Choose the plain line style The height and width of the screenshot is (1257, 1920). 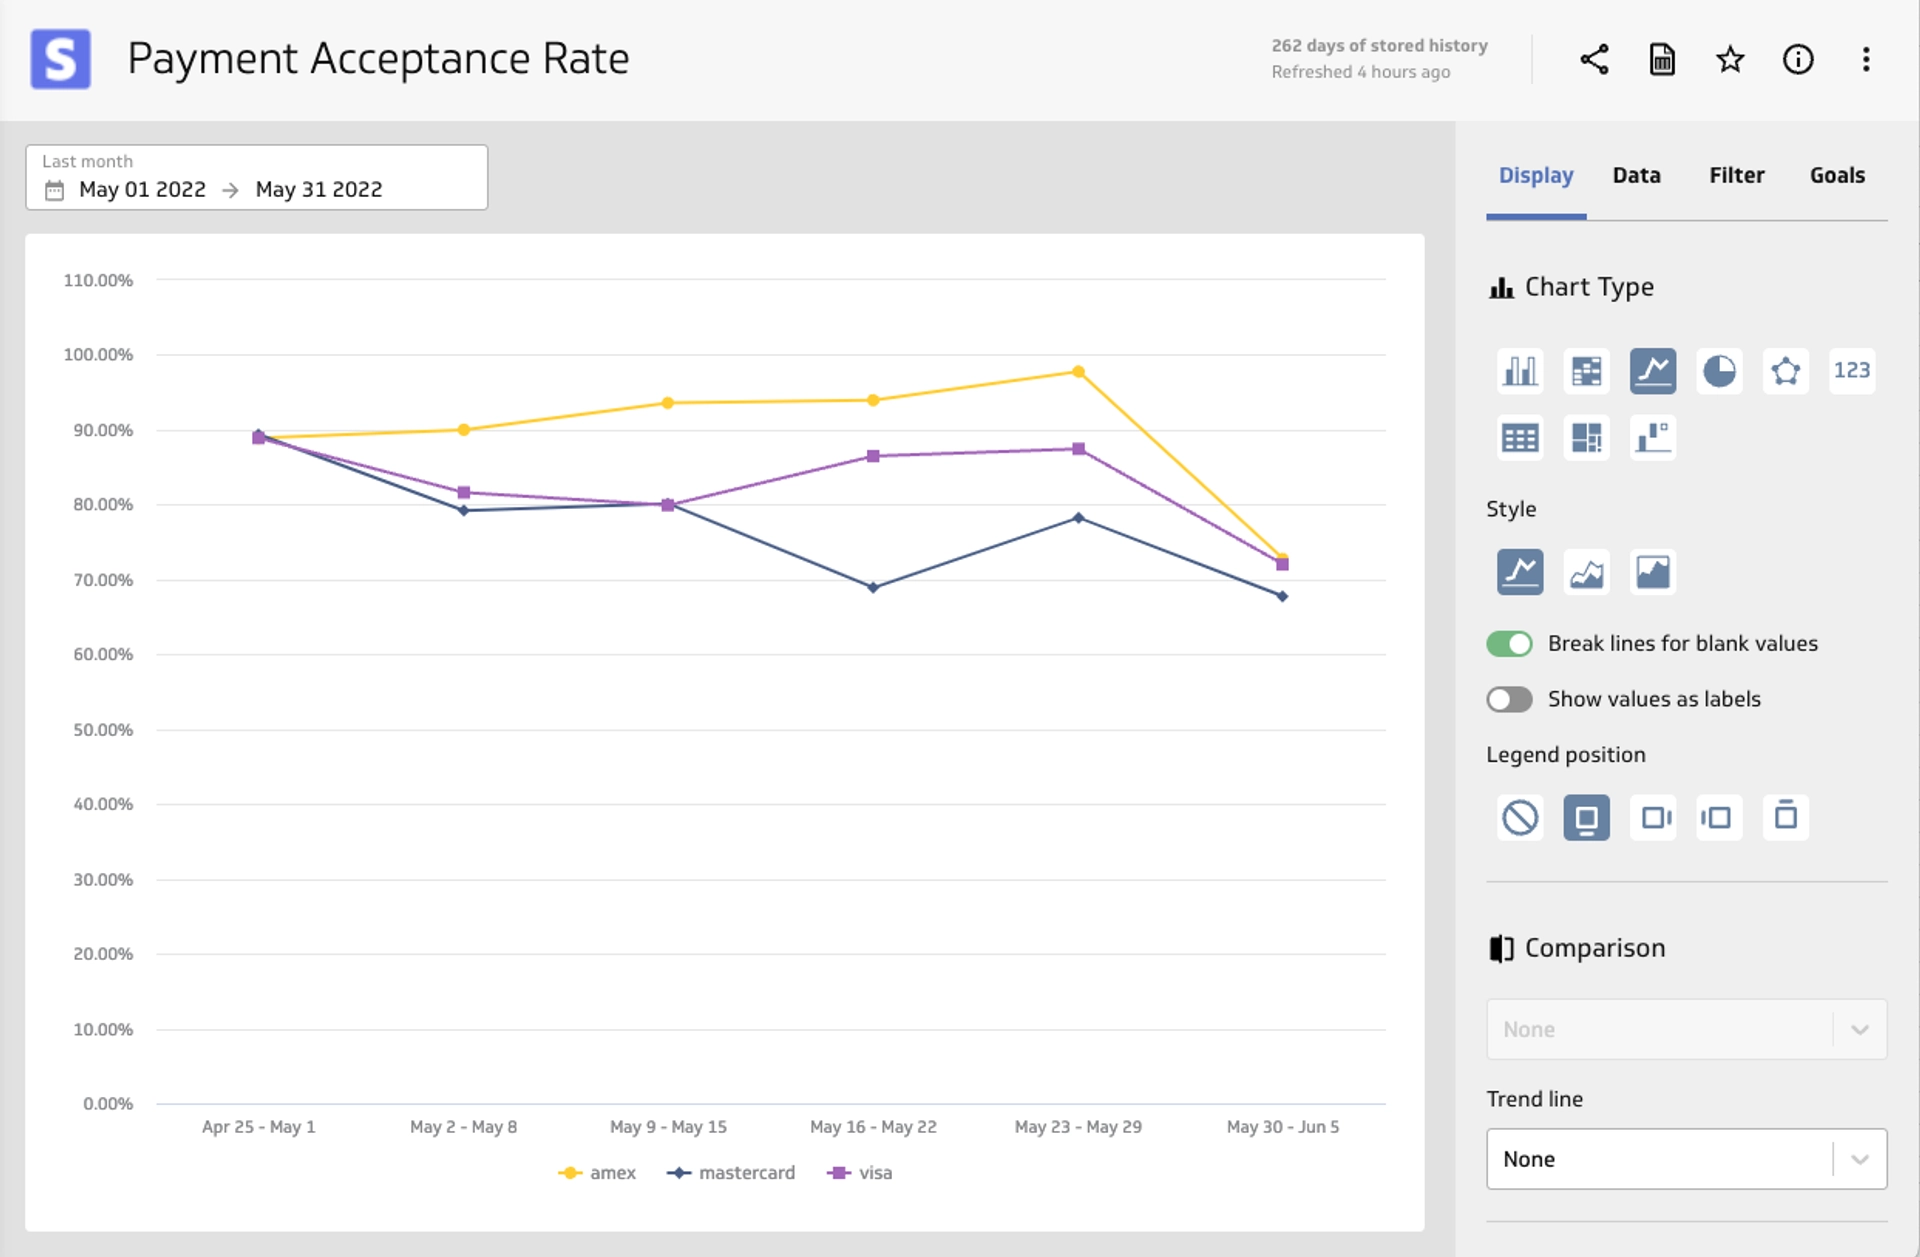(1520, 572)
